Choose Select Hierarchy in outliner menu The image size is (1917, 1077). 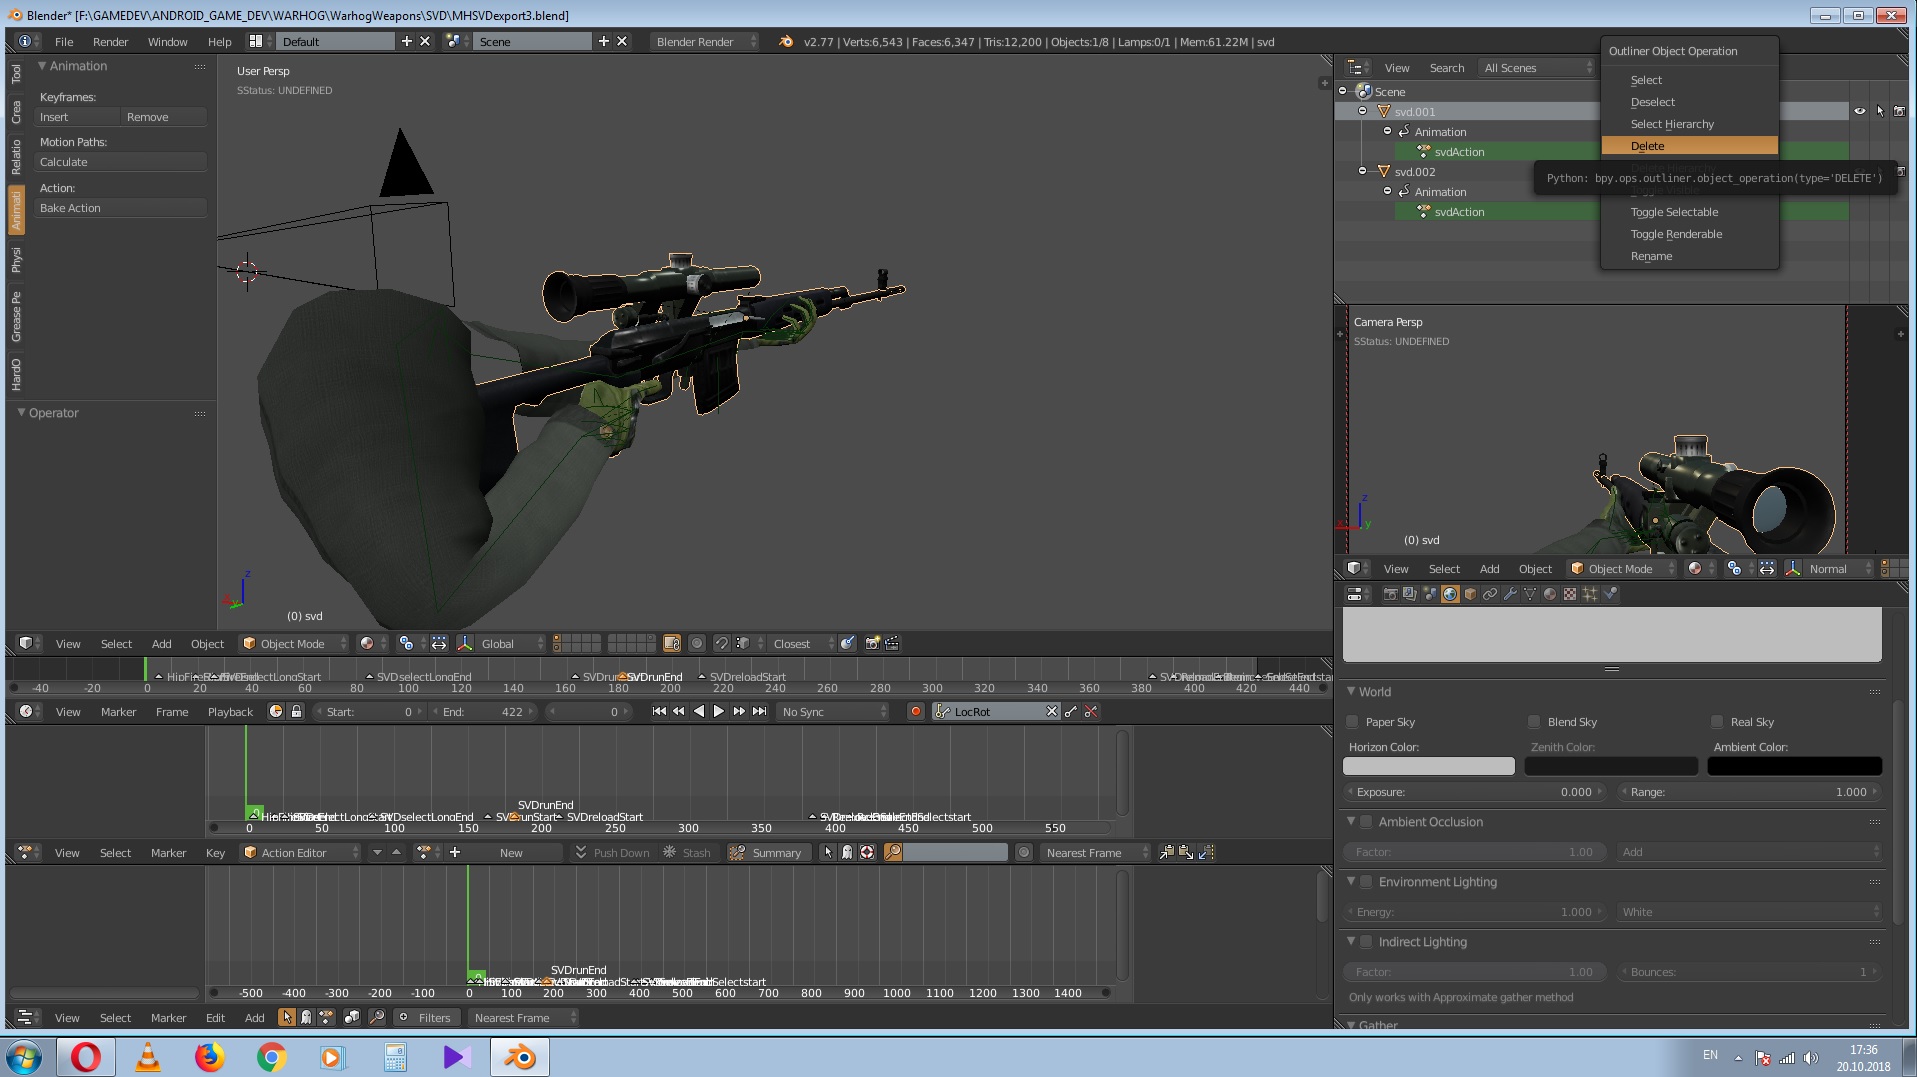(x=1689, y=124)
